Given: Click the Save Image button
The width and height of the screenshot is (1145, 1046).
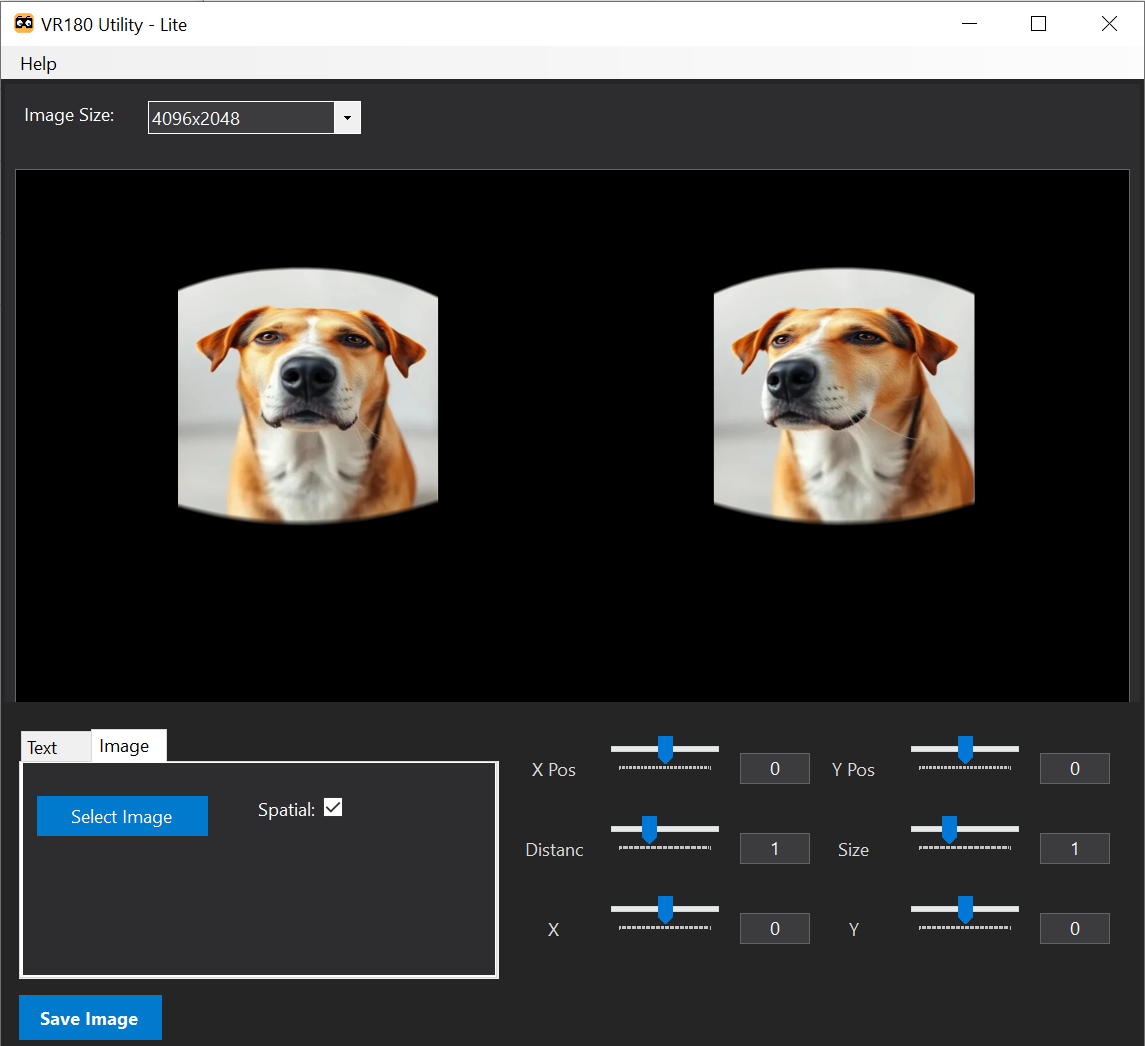Looking at the screenshot, I should pos(90,1018).
